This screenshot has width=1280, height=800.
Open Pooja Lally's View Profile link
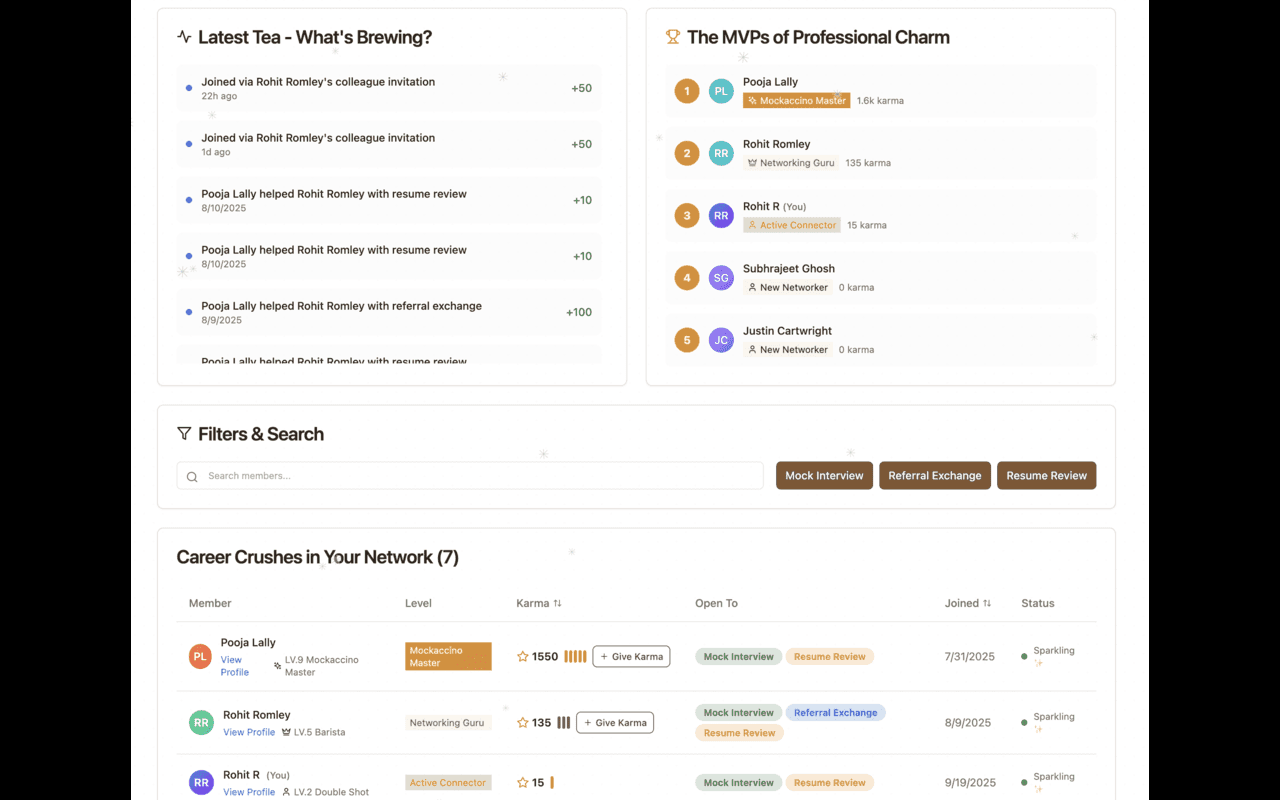click(x=234, y=666)
